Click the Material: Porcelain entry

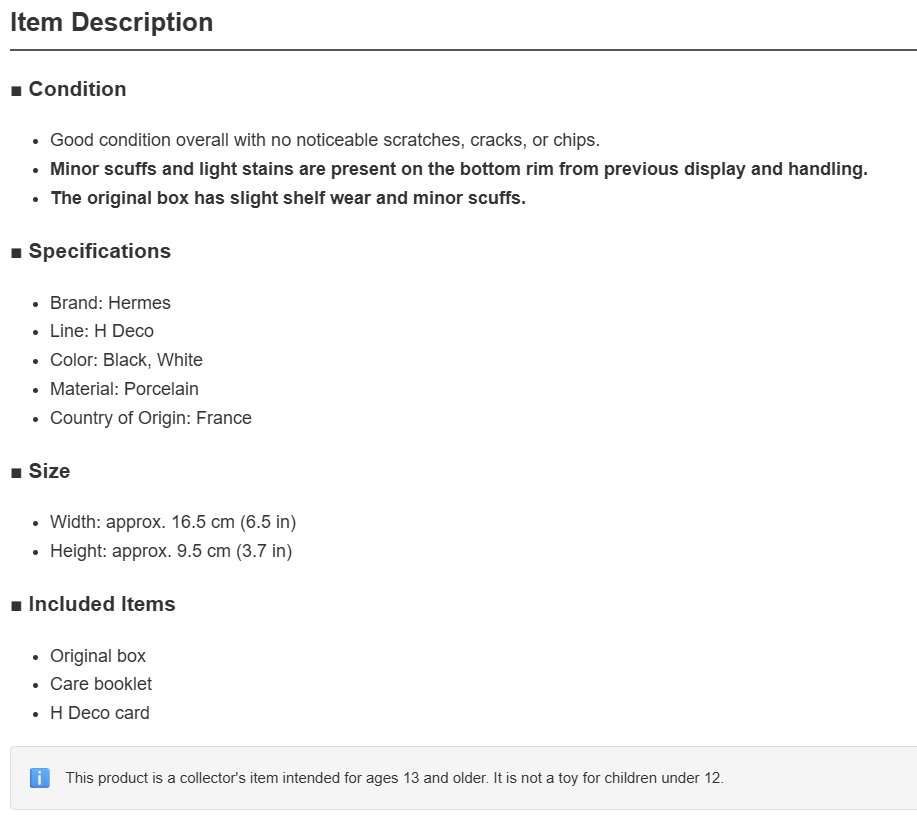coord(124,389)
